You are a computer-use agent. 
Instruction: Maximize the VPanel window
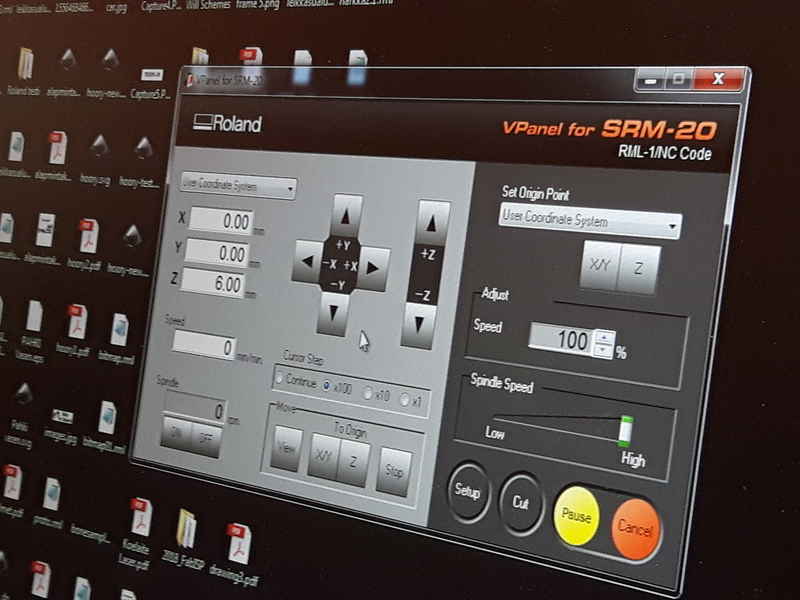(x=678, y=79)
